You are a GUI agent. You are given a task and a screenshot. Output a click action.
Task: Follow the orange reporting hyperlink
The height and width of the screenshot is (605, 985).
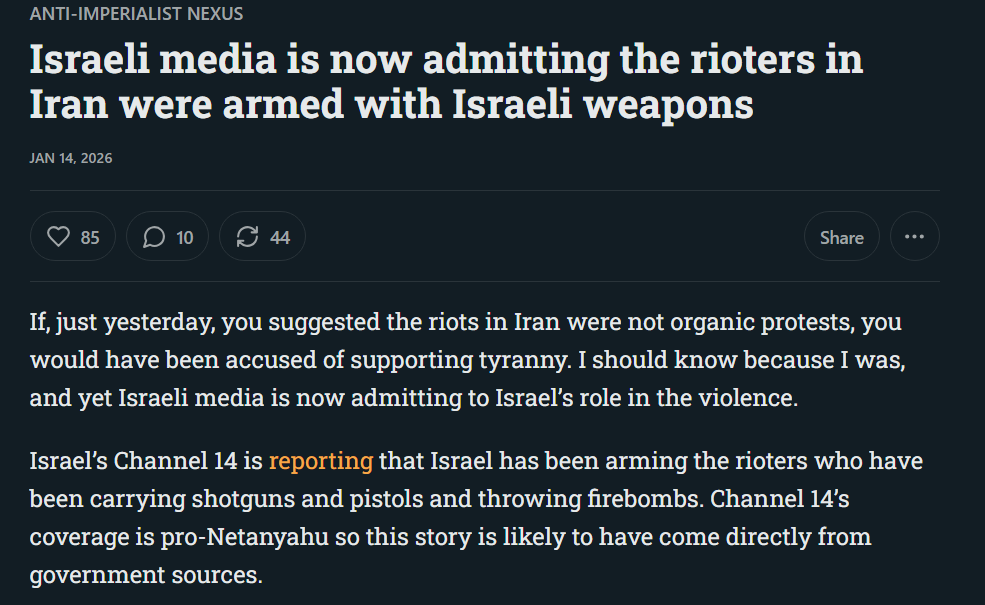[x=320, y=461]
